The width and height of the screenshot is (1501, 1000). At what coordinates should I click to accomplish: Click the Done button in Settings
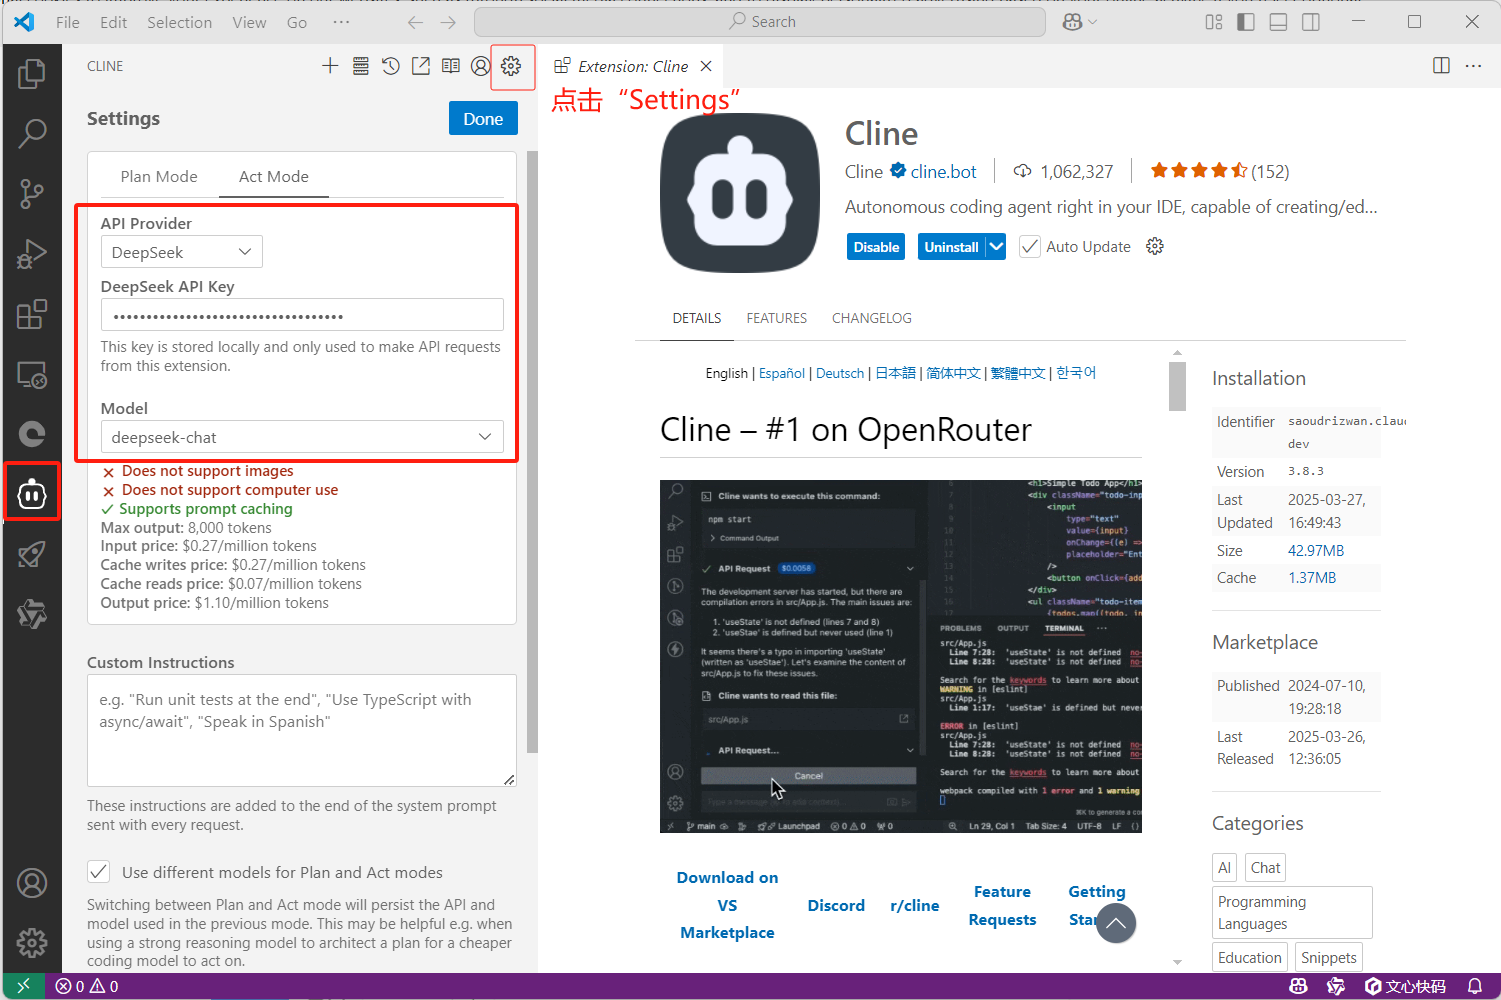483,118
